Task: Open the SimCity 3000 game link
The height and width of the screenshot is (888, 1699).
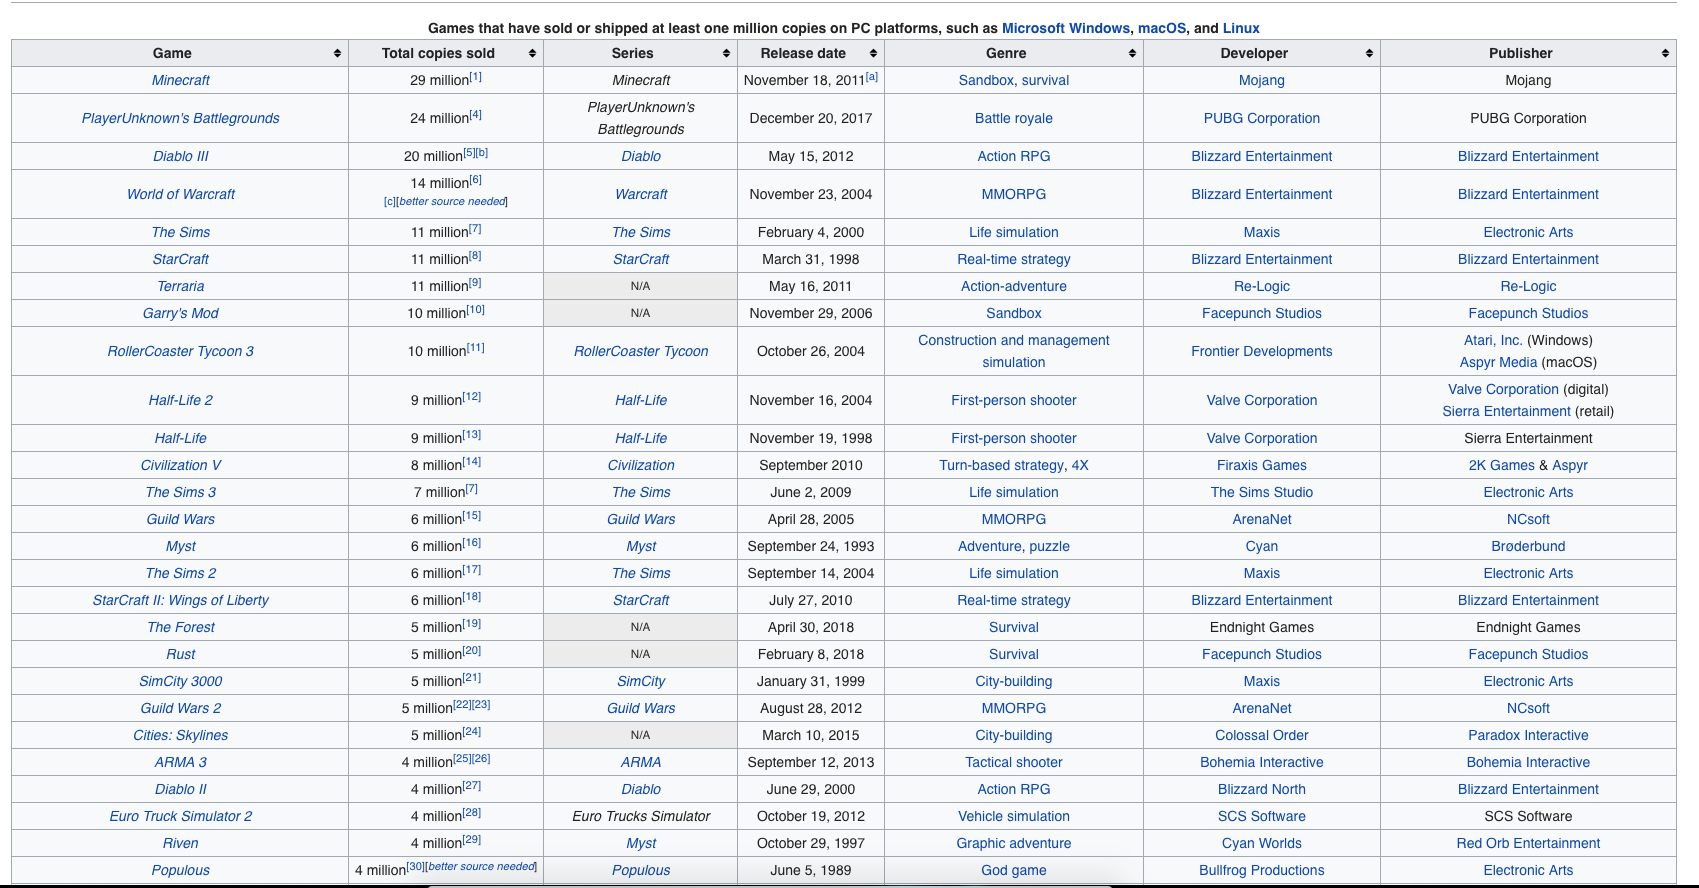Action: pos(181,681)
